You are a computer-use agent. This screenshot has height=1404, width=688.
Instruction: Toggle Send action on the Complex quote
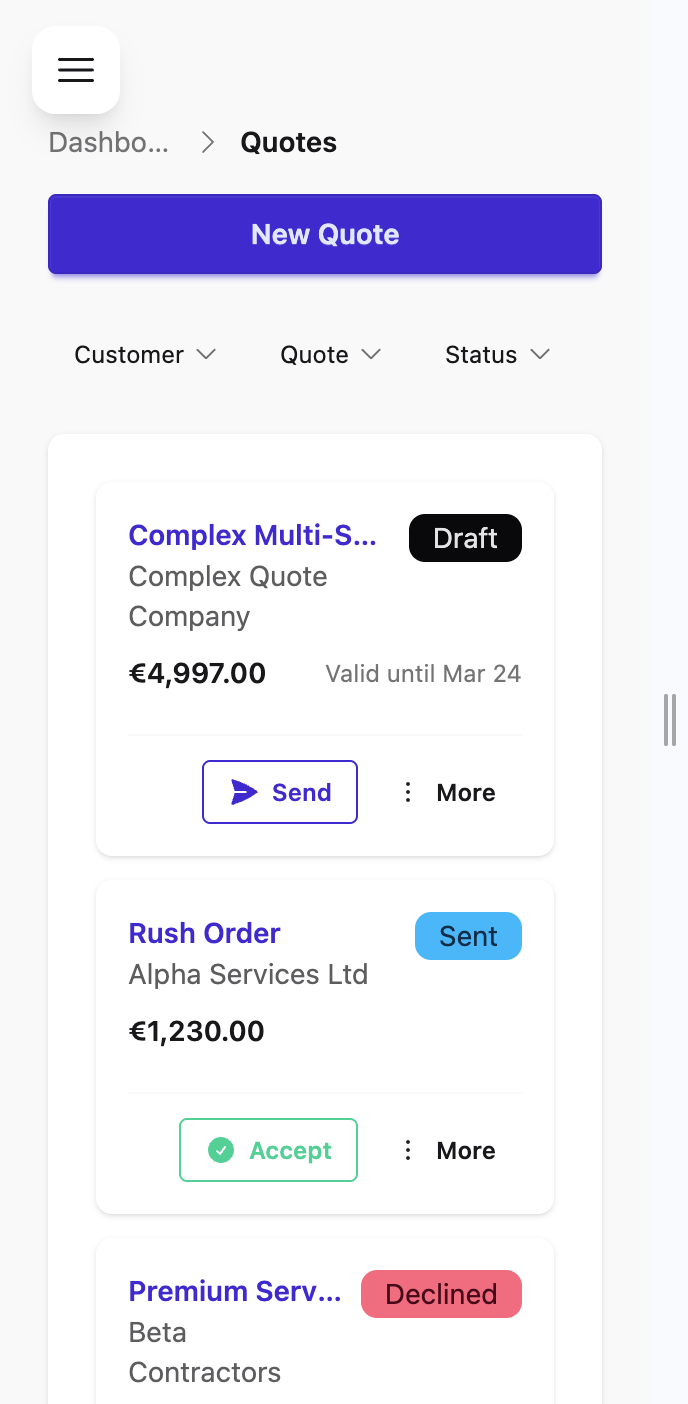(280, 792)
